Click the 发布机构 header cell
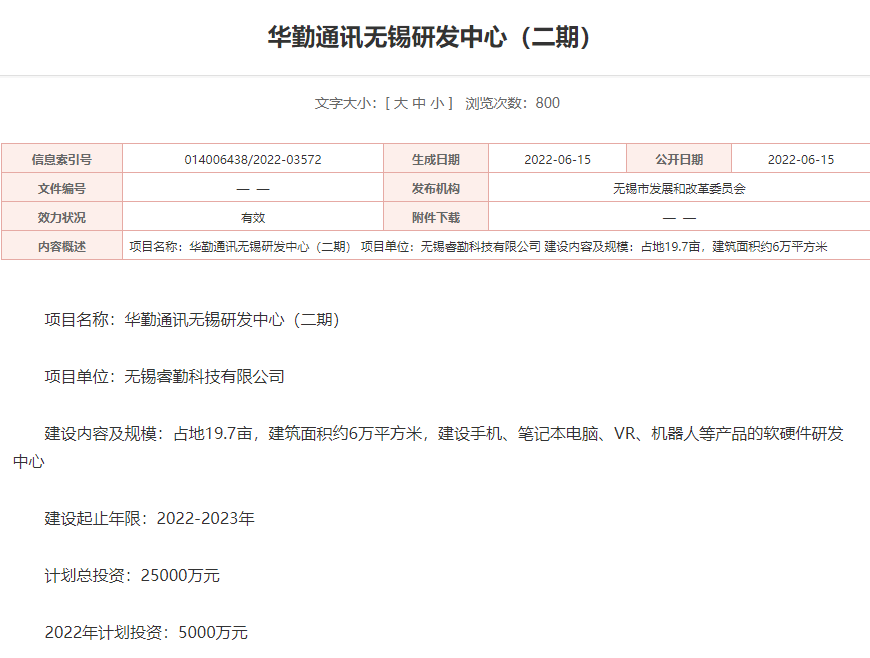Image resolution: width=870 pixels, height=658 pixels. (x=436, y=189)
